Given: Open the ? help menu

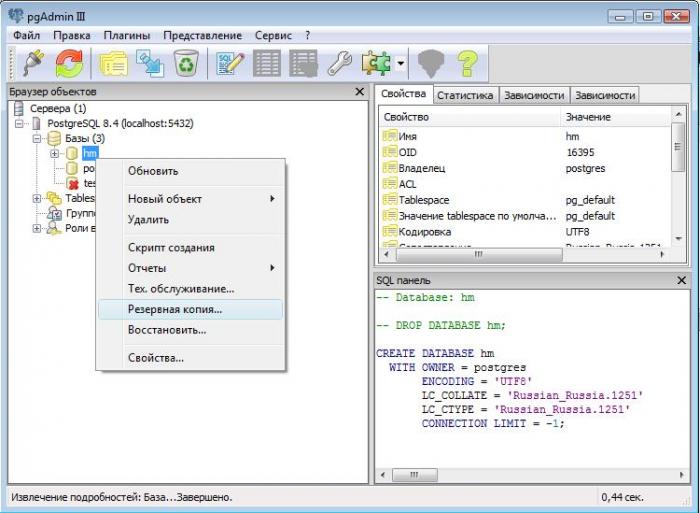Looking at the screenshot, I should (x=308, y=35).
